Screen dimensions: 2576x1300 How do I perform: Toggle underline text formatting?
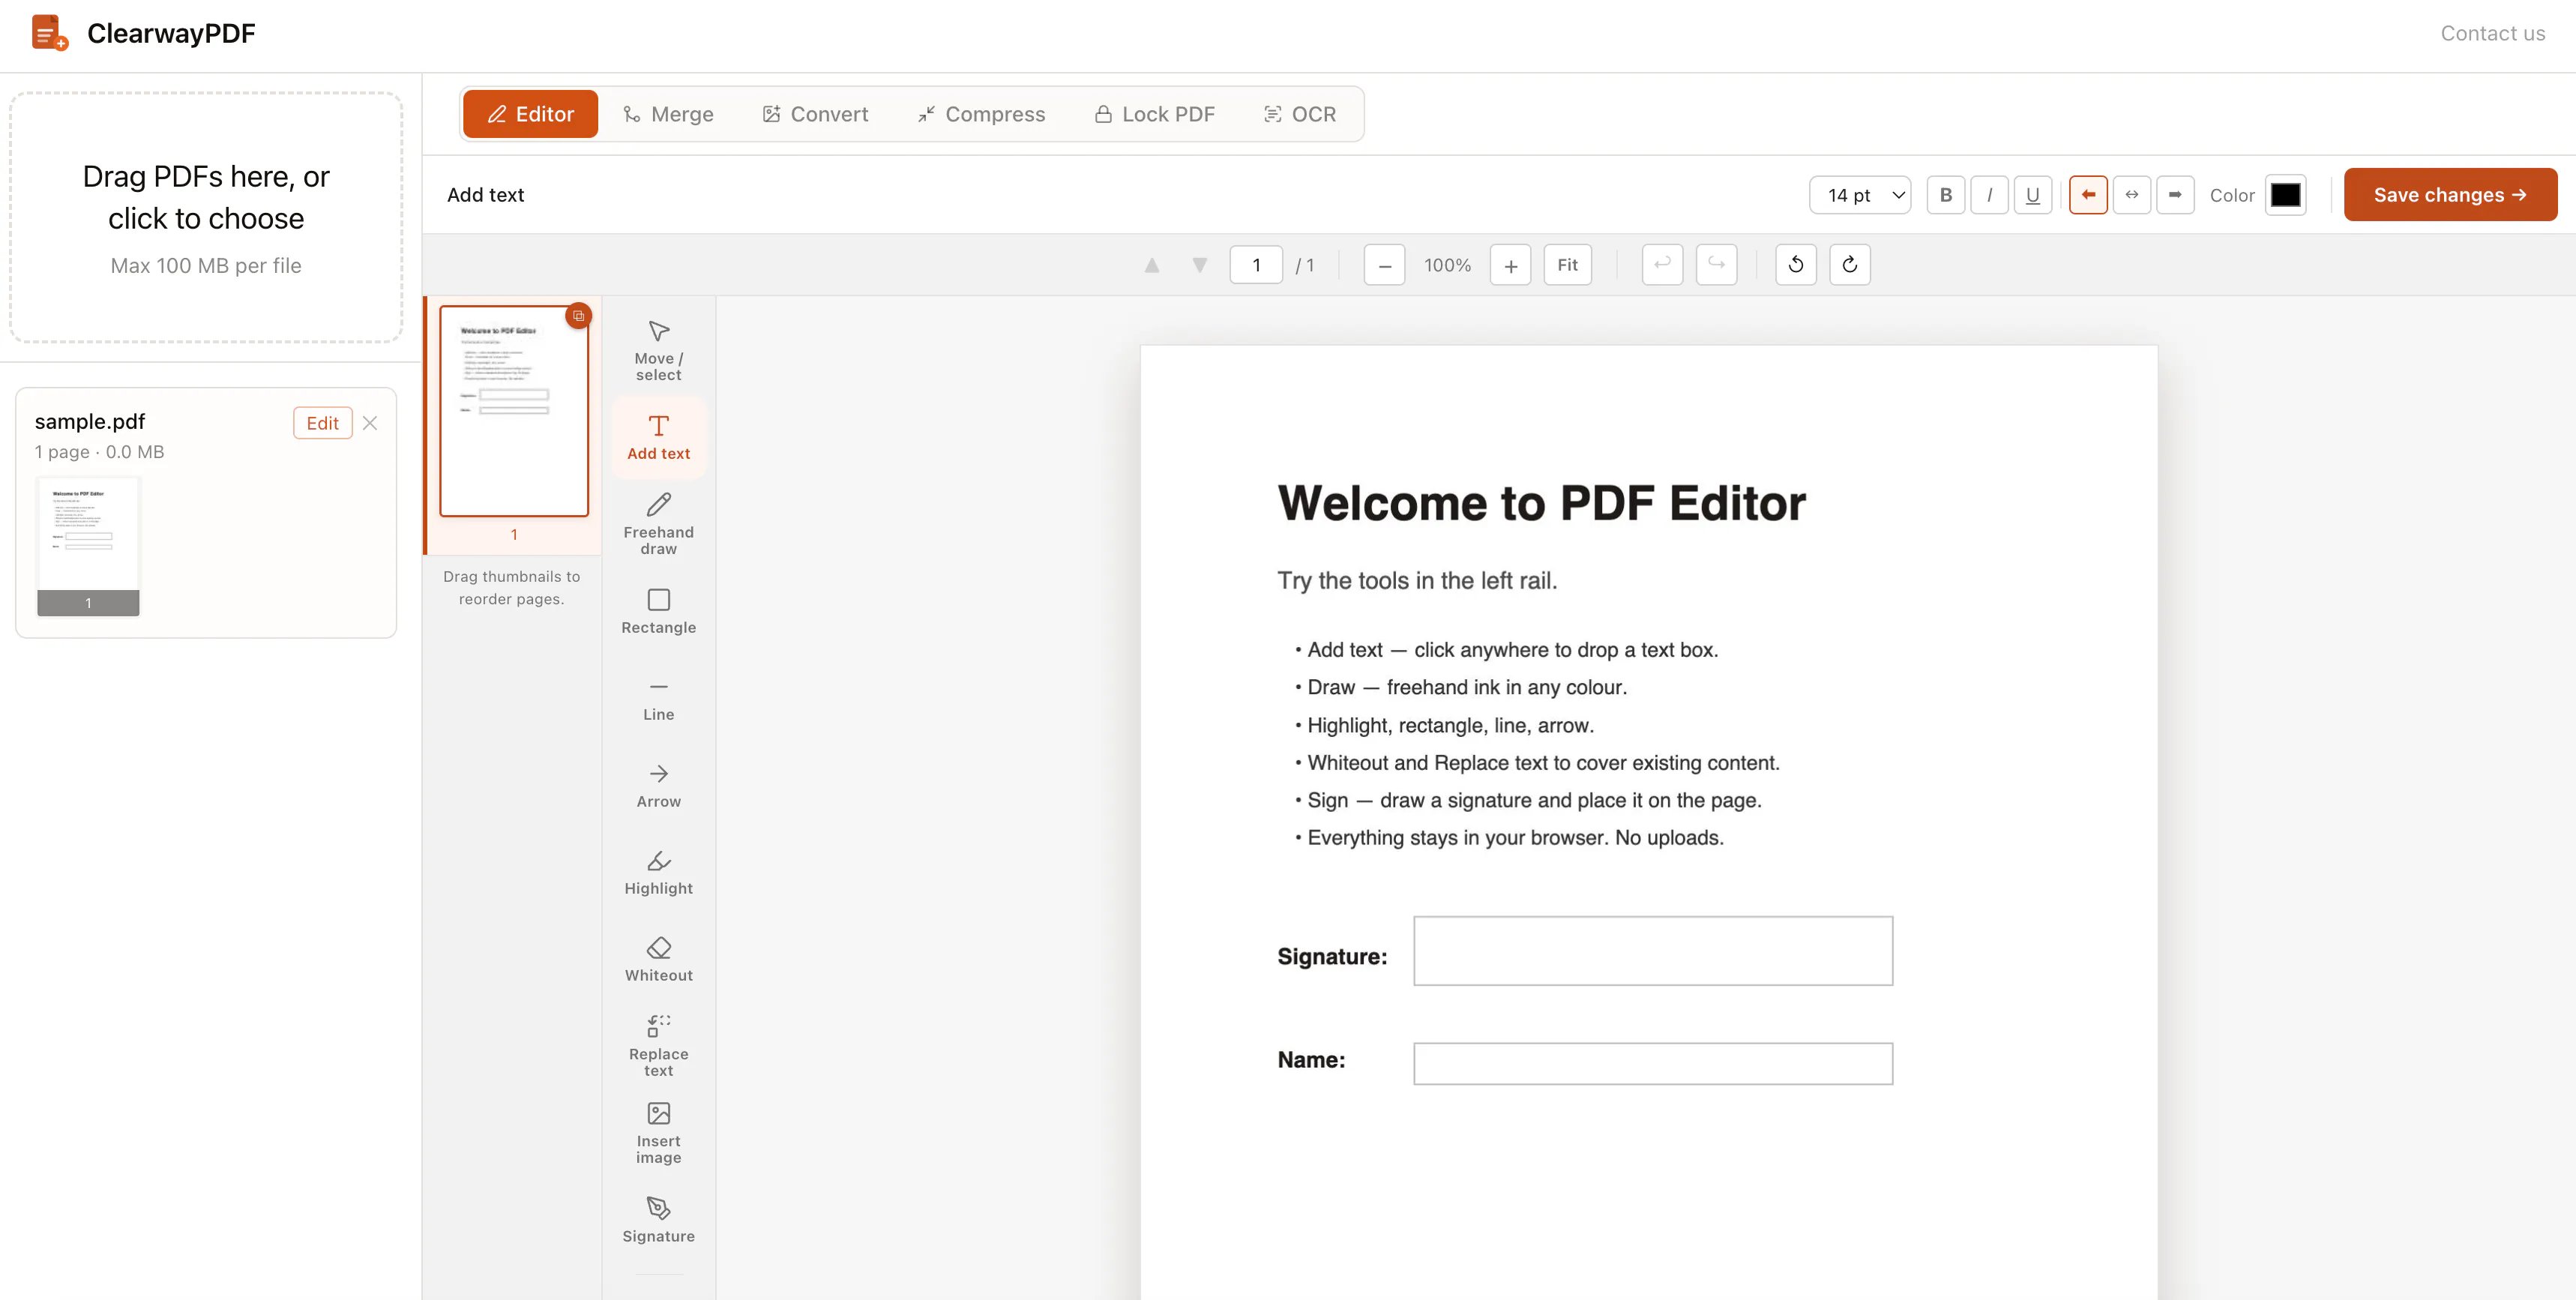[2032, 195]
